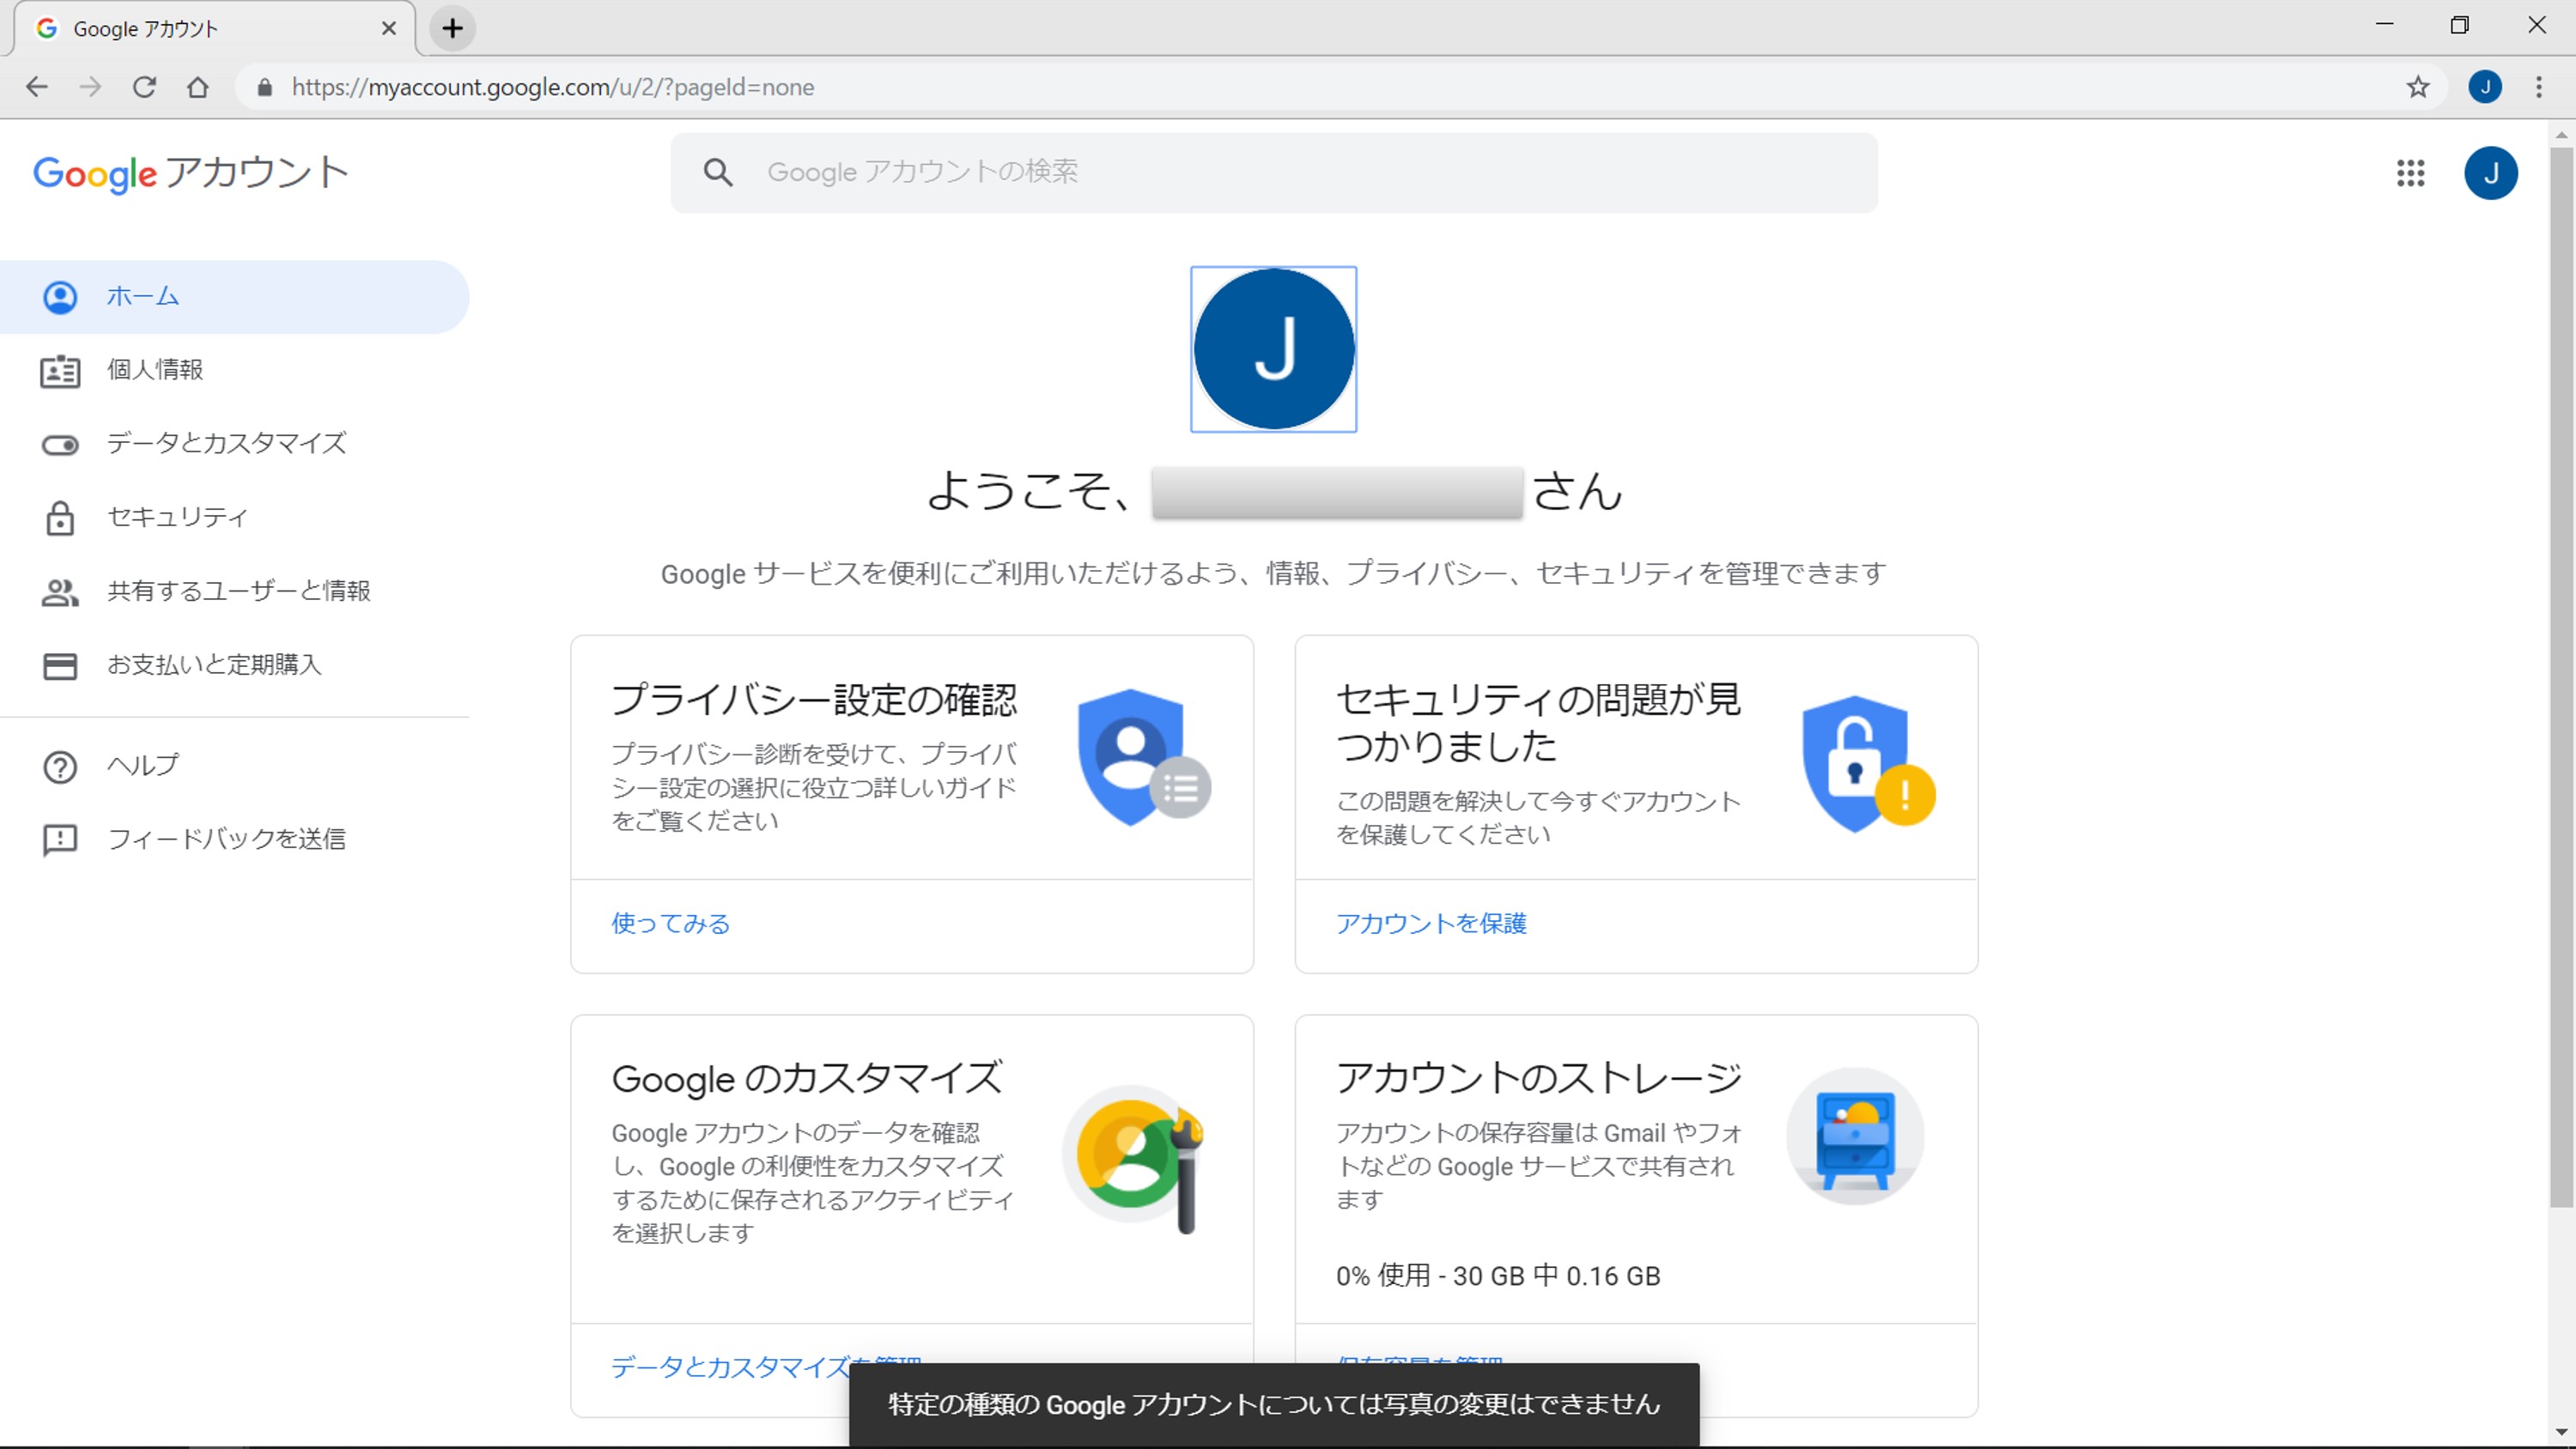2576x1449 pixels.
Task: Click the アカウントを保護 link
Action: (x=1431, y=923)
